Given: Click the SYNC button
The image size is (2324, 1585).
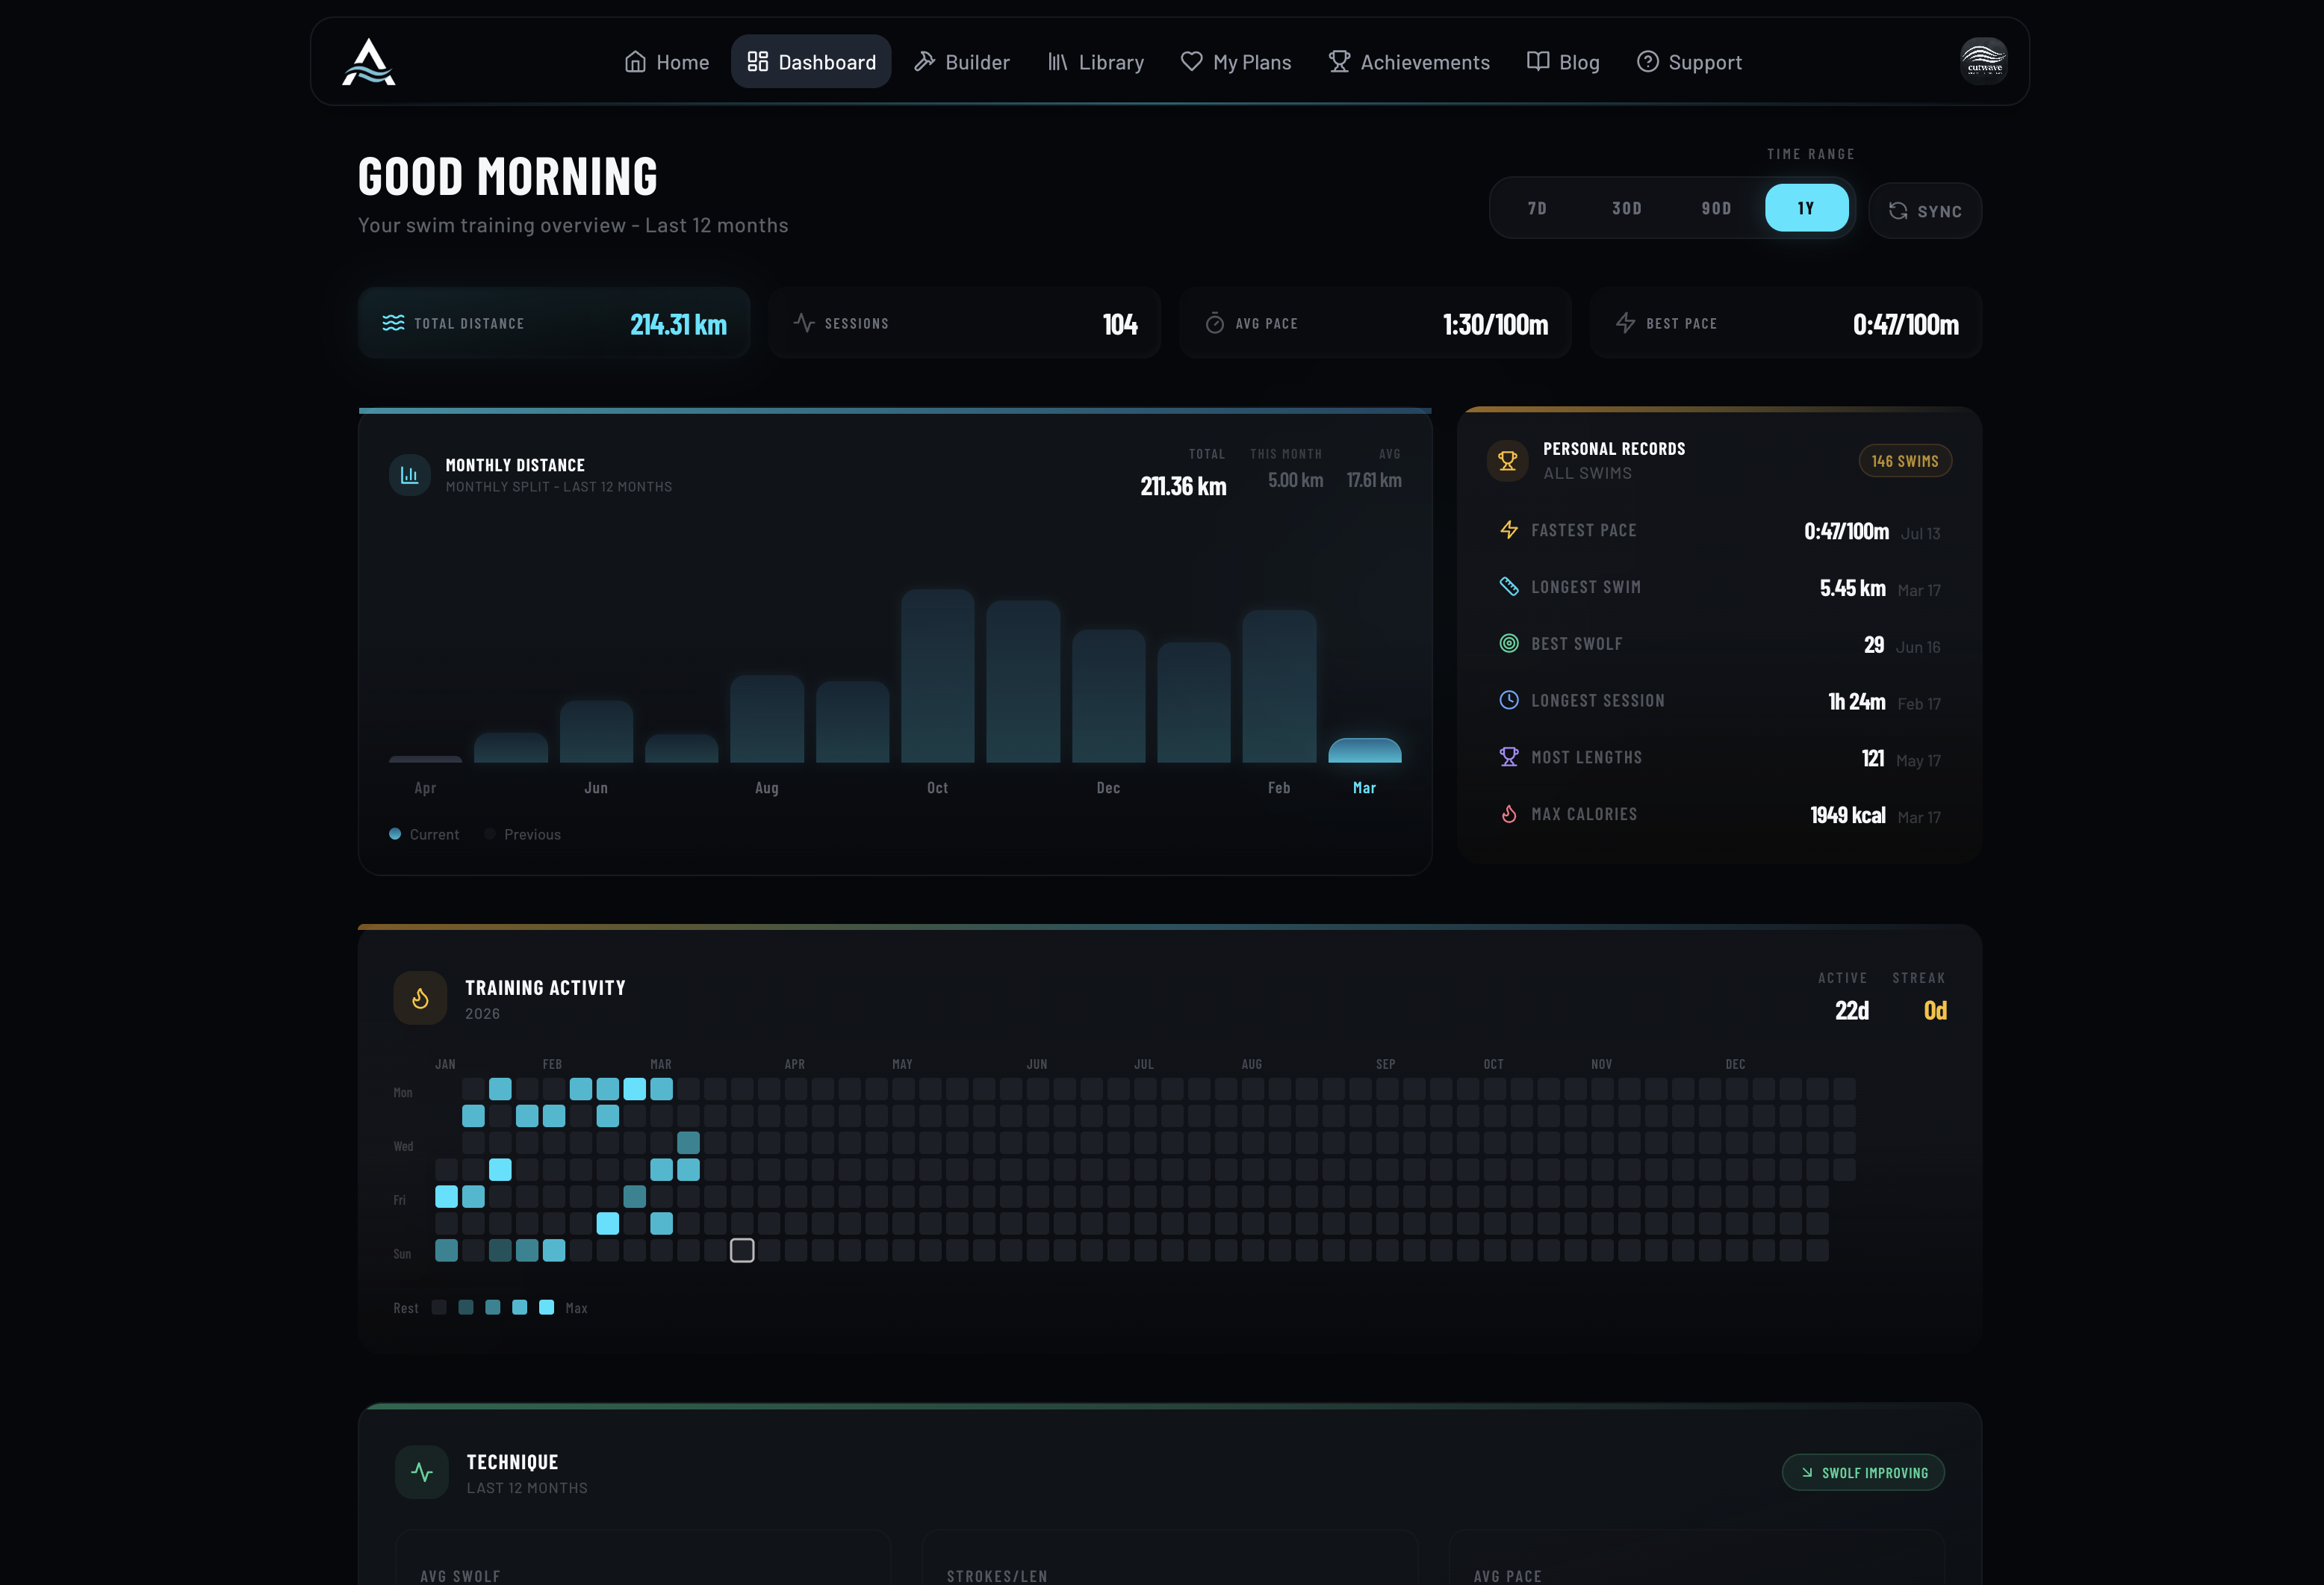Looking at the screenshot, I should coord(1925,211).
